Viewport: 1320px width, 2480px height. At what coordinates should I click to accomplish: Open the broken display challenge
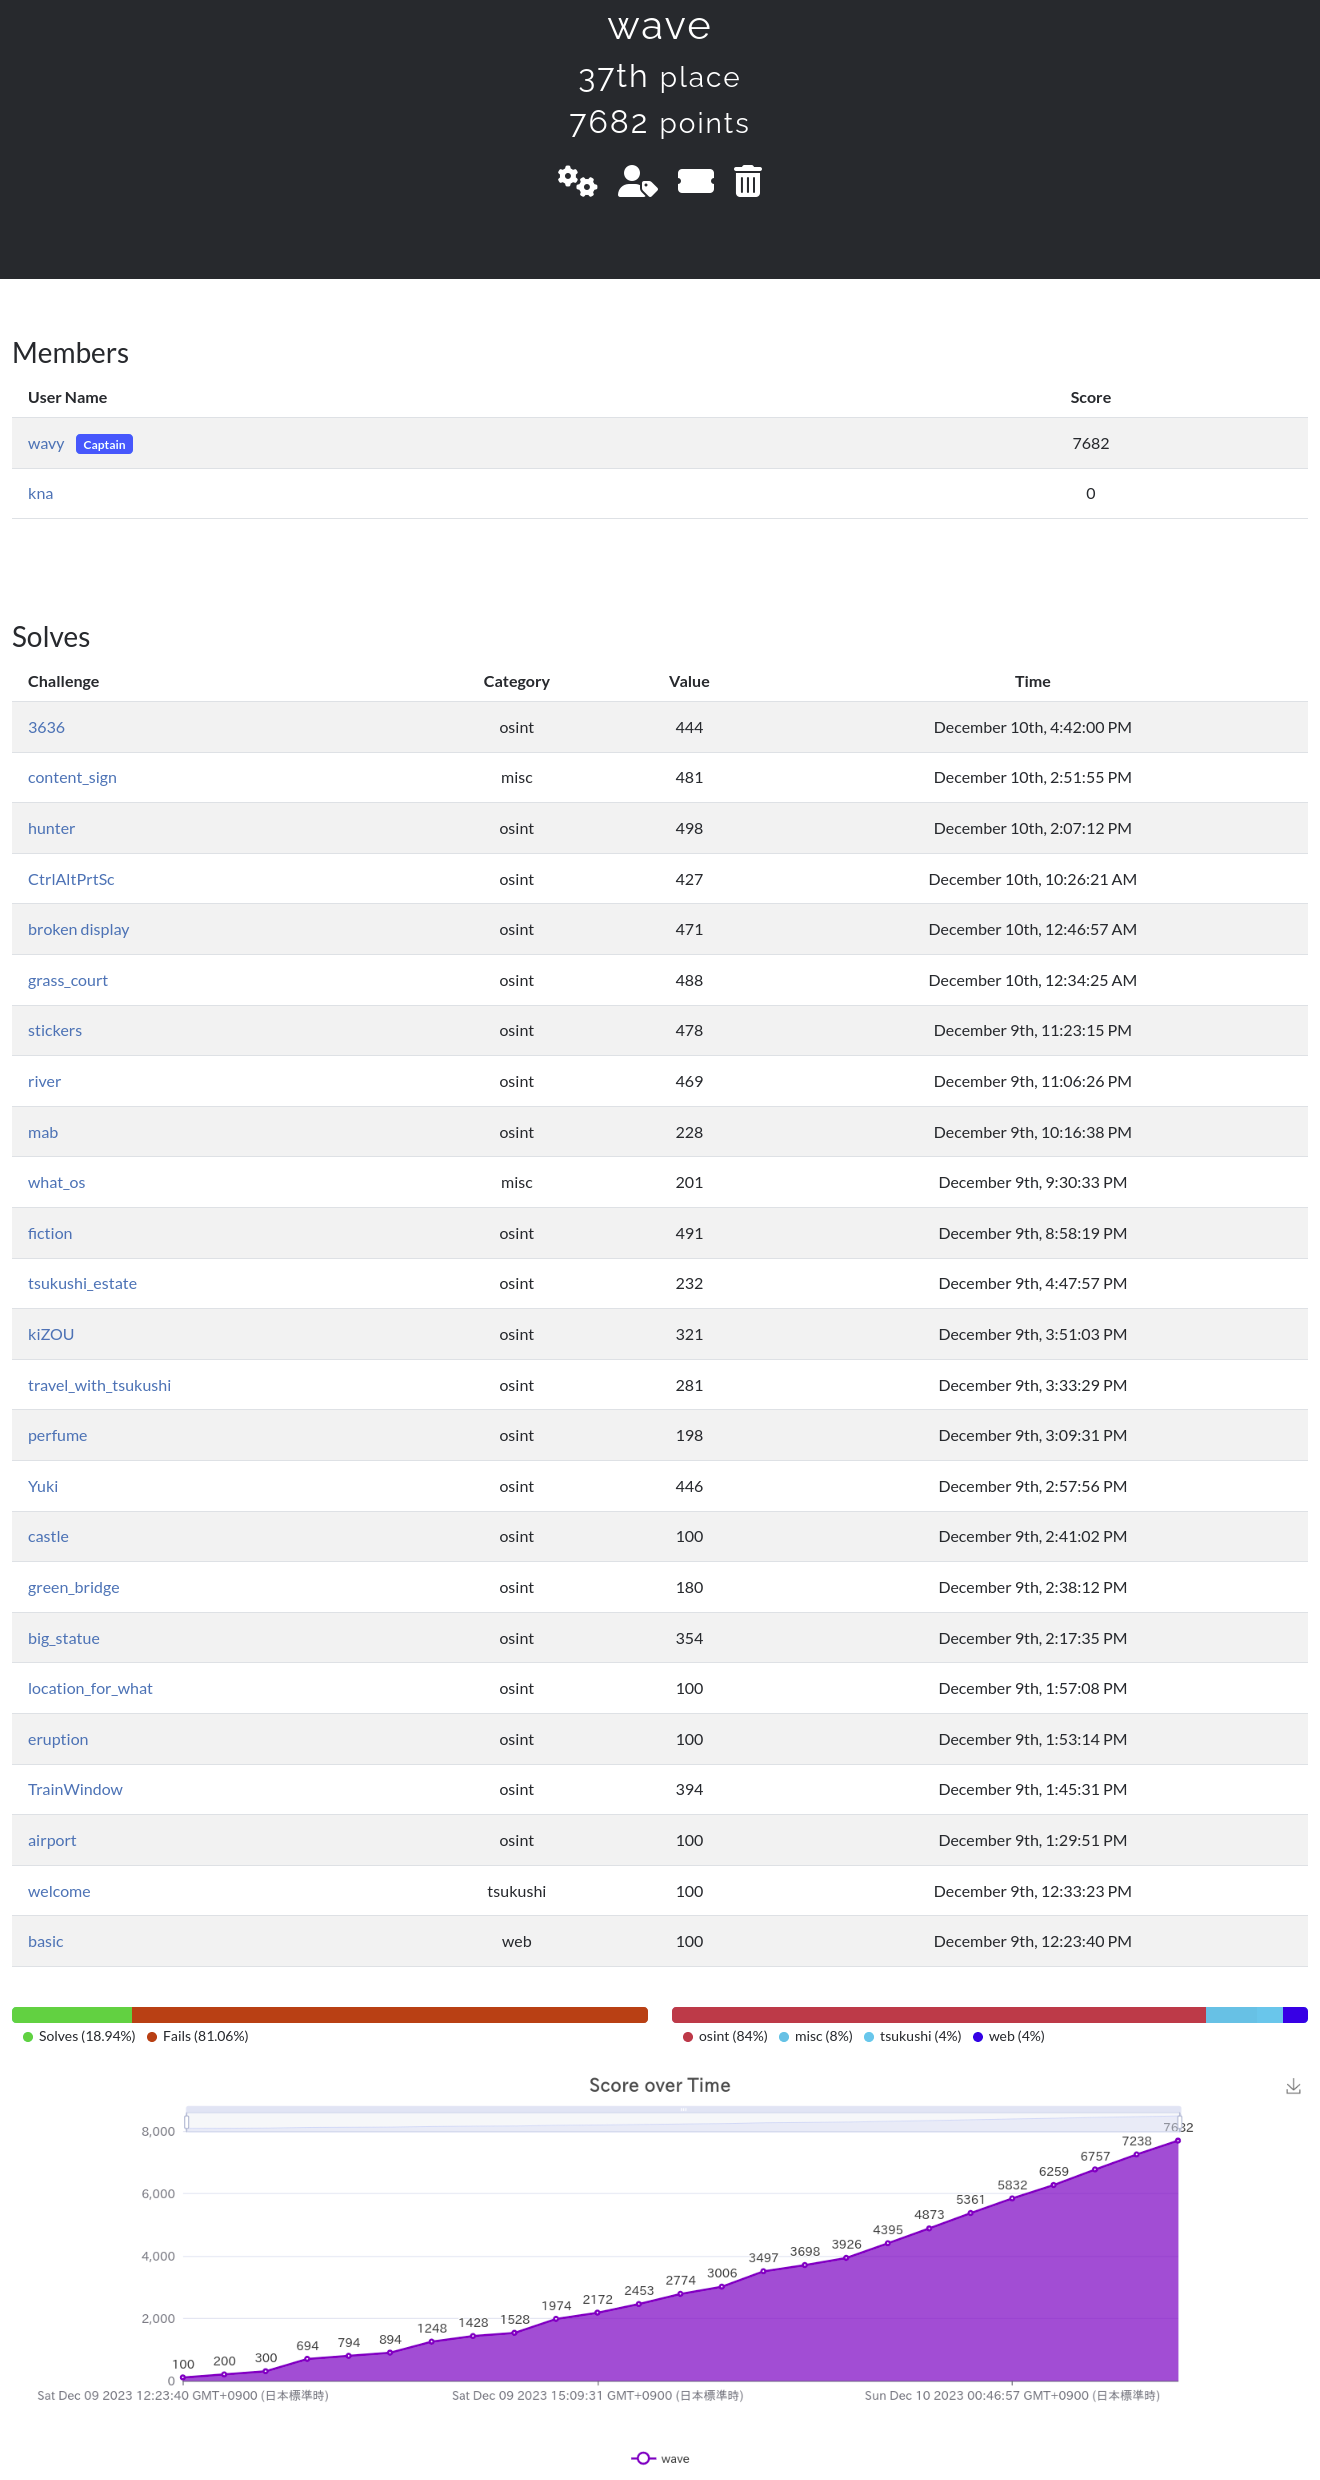click(x=78, y=930)
